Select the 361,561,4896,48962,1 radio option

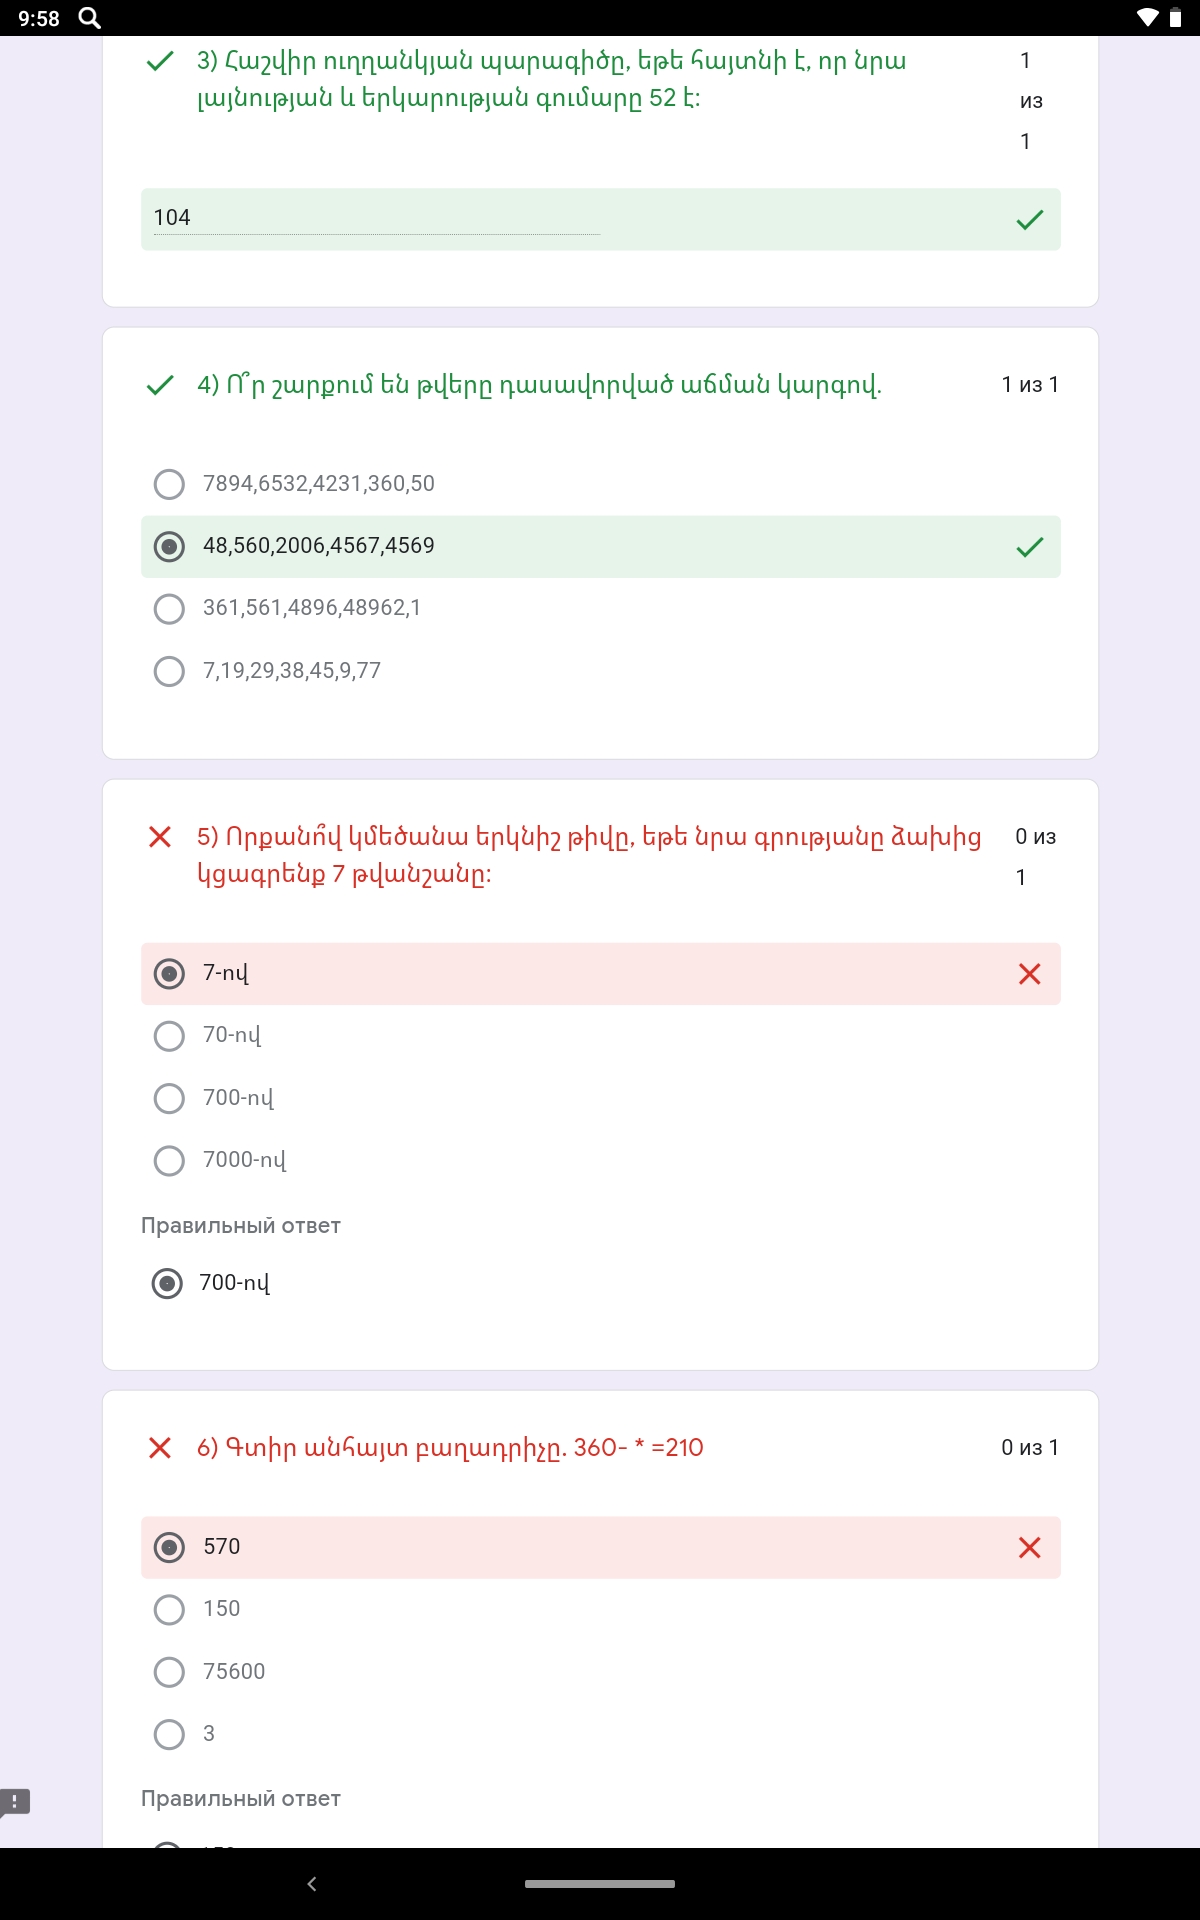pos(169,609)
